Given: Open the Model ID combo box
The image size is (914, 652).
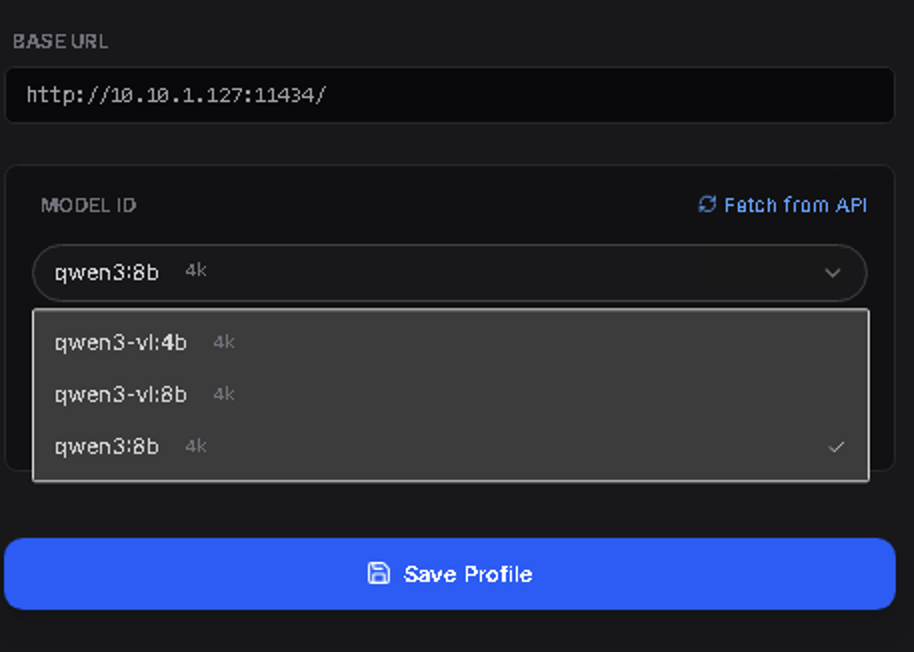Looking at the screenshot, I should (x=450, y=272).
